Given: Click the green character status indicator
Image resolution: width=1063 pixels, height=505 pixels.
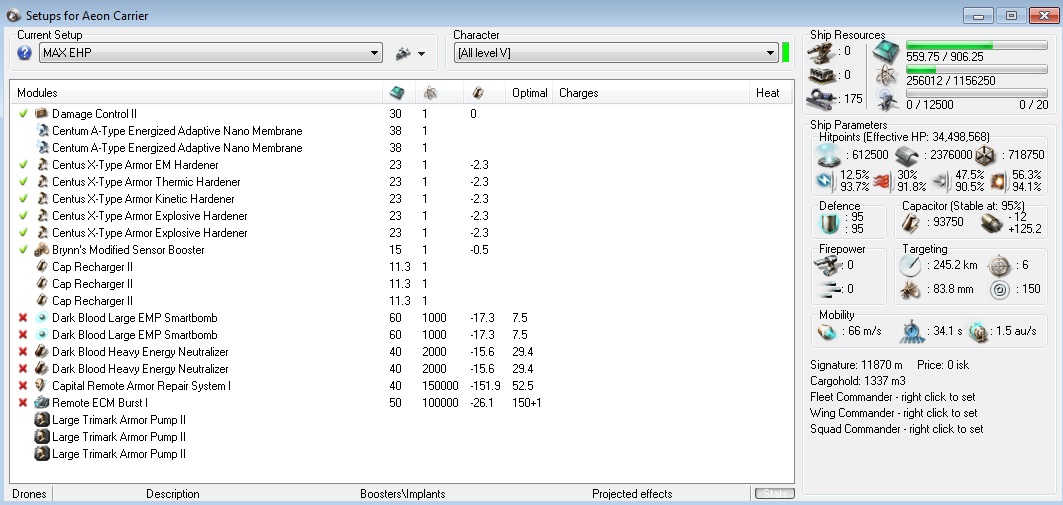Looking at the screenshot, I should (x=786, y=53).
